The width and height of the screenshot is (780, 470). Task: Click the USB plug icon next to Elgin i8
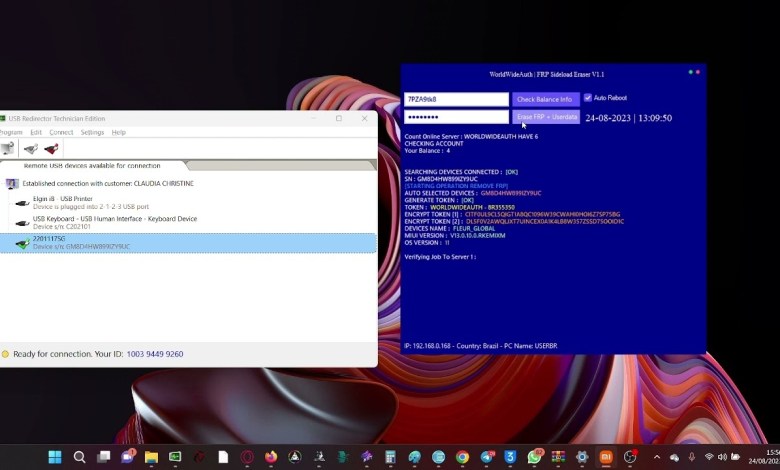(22, 203)
